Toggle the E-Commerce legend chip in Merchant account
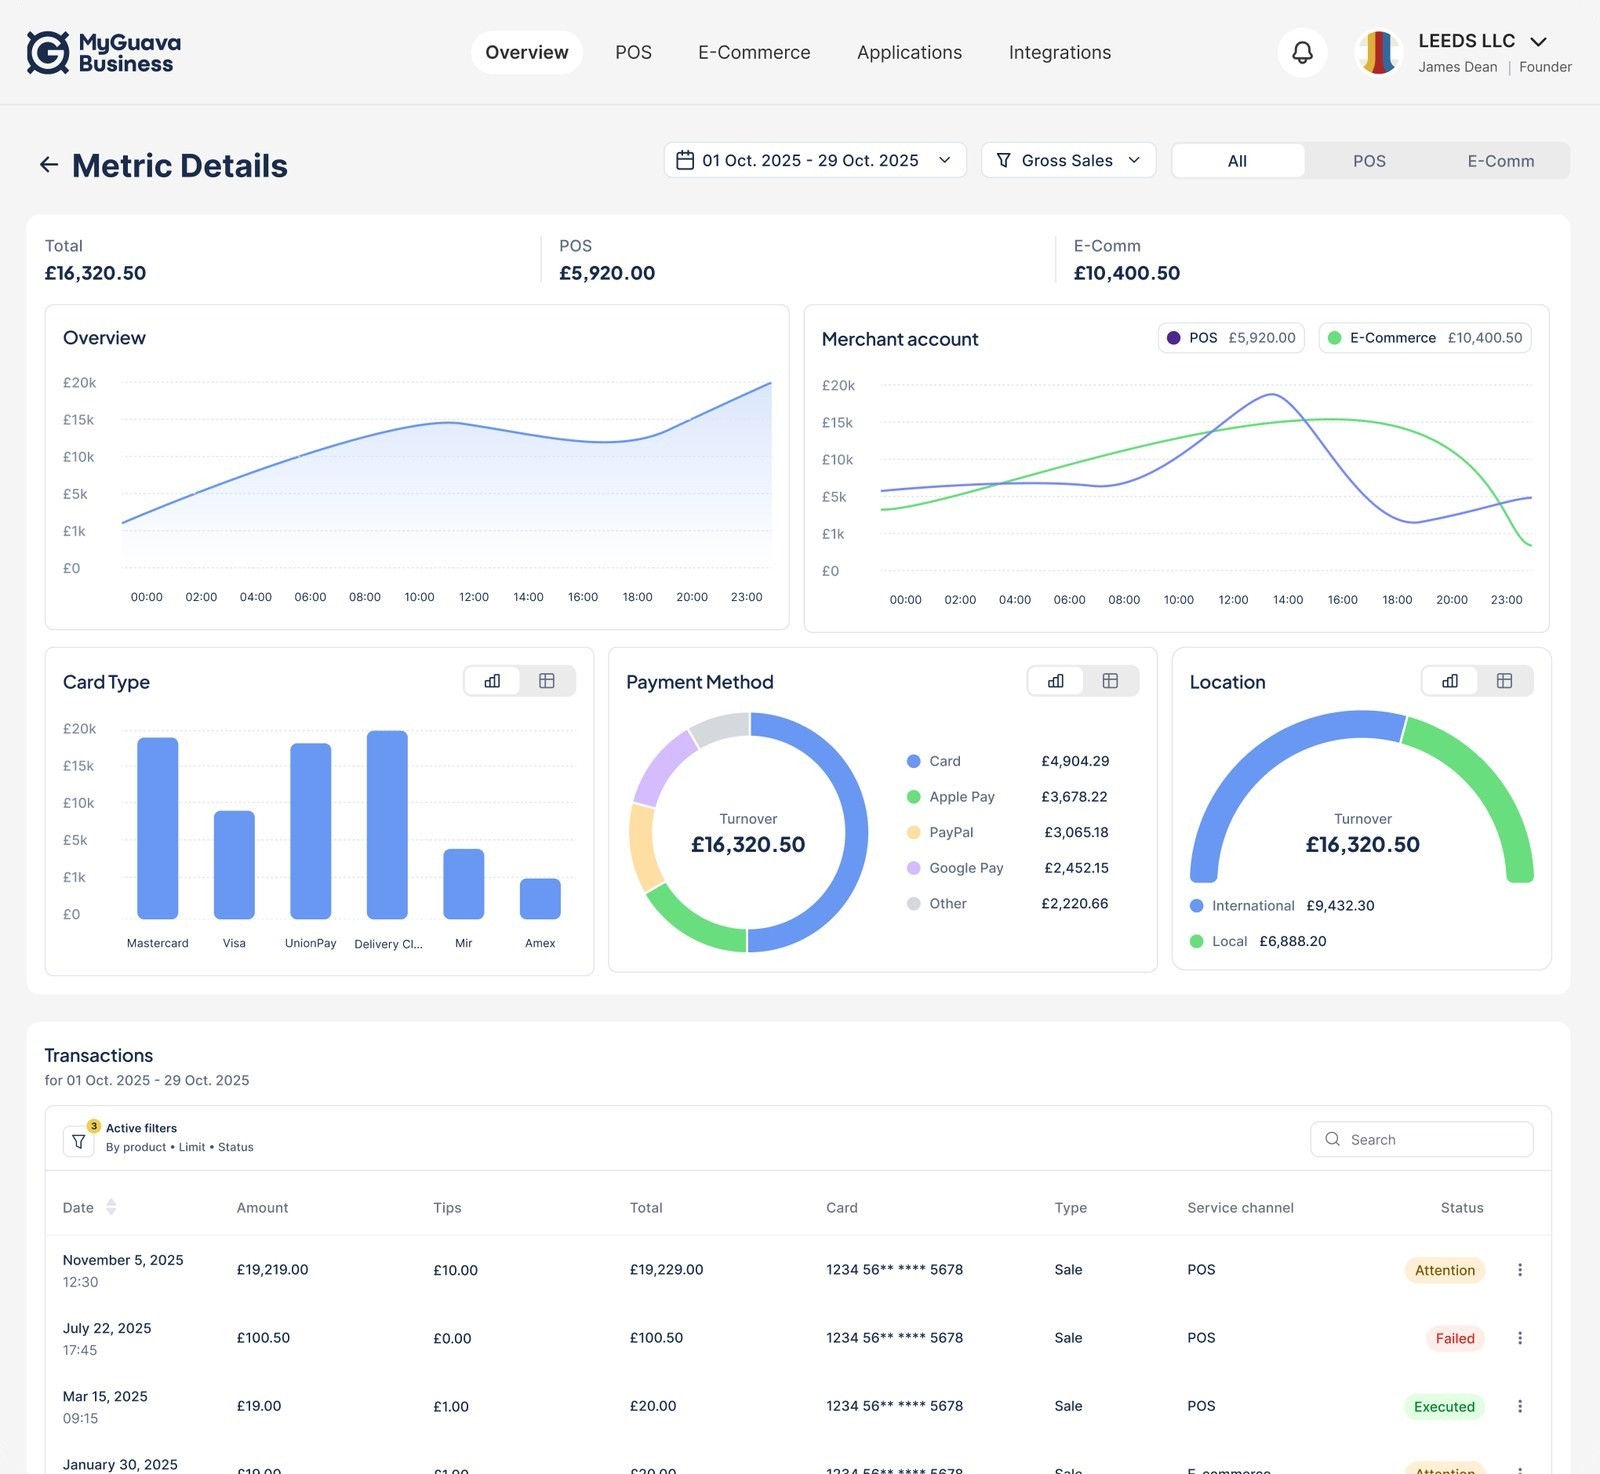The width and height of the screenshot is (1600, 1474). (1425, 338)
